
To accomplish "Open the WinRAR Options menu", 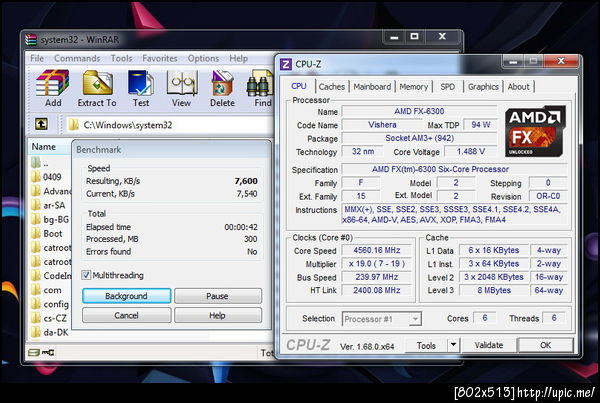I will point(203,59).
